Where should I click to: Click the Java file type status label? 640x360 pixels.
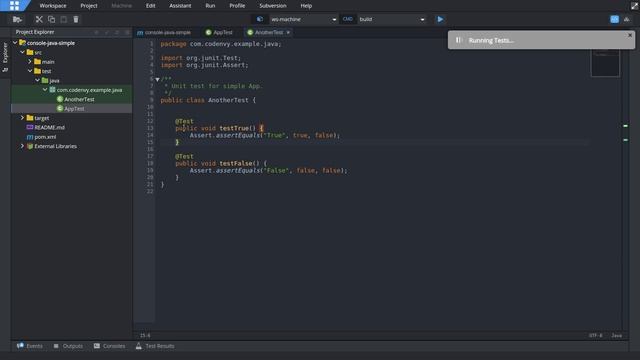(616, 335)
